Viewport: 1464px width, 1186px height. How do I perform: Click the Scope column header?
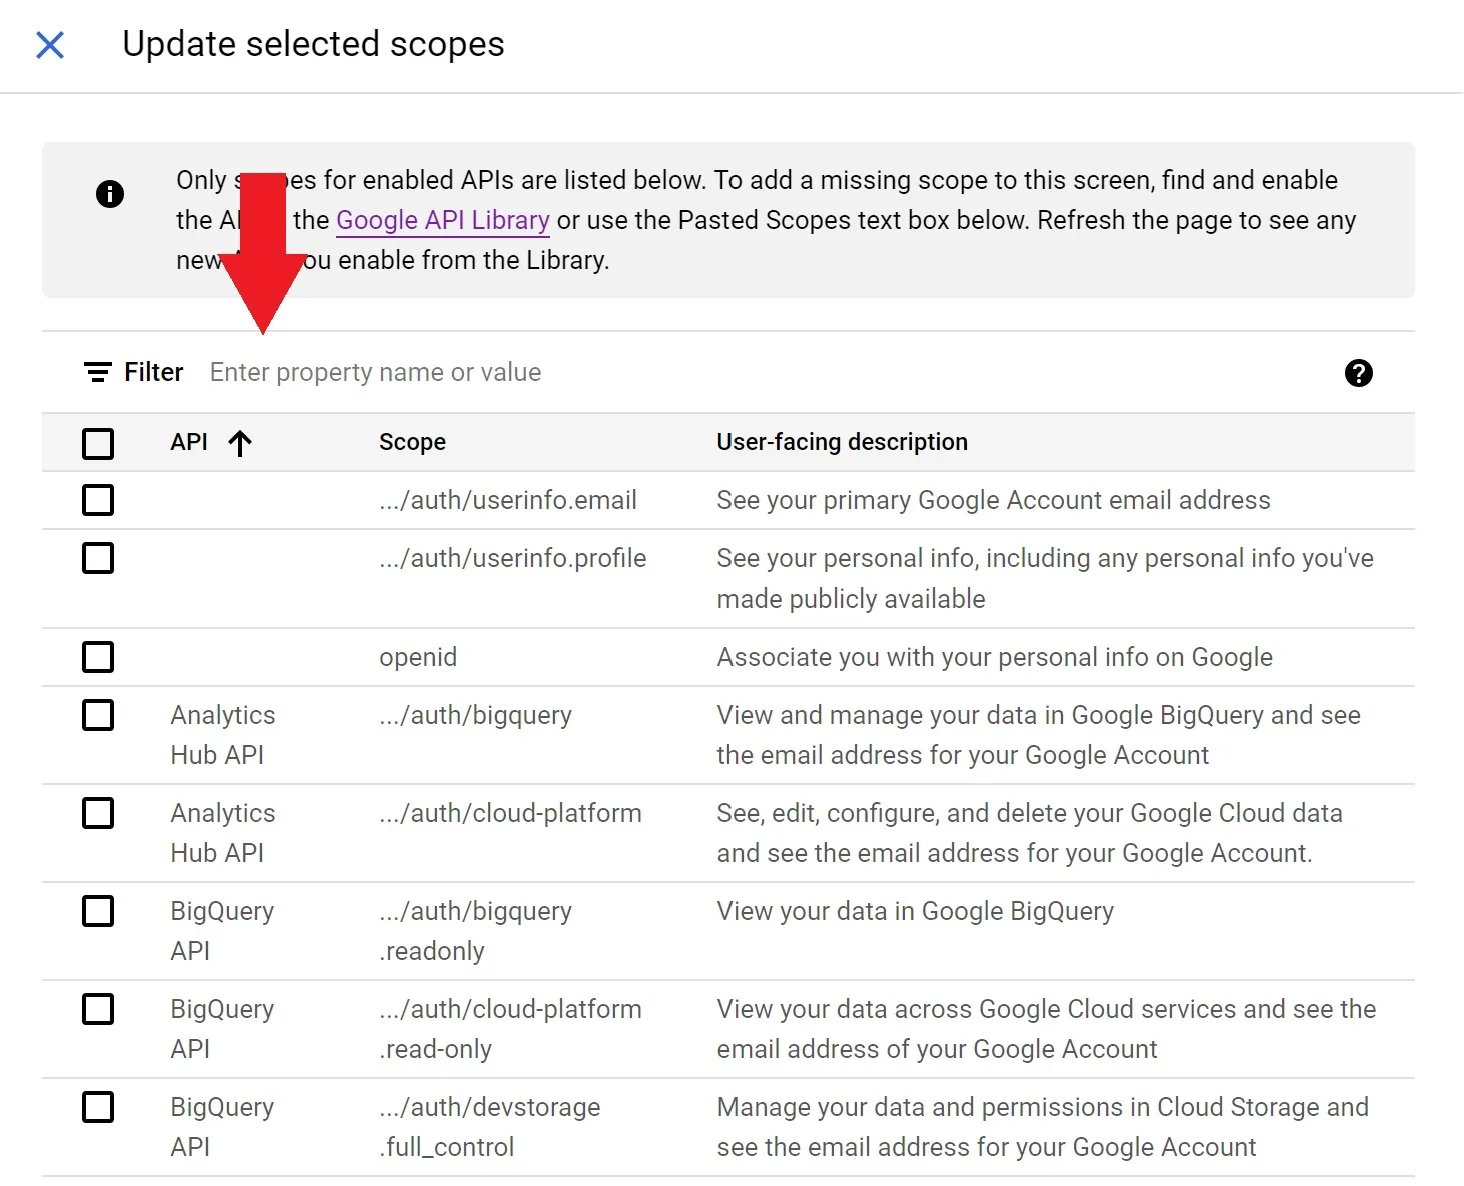click(412, 442)
